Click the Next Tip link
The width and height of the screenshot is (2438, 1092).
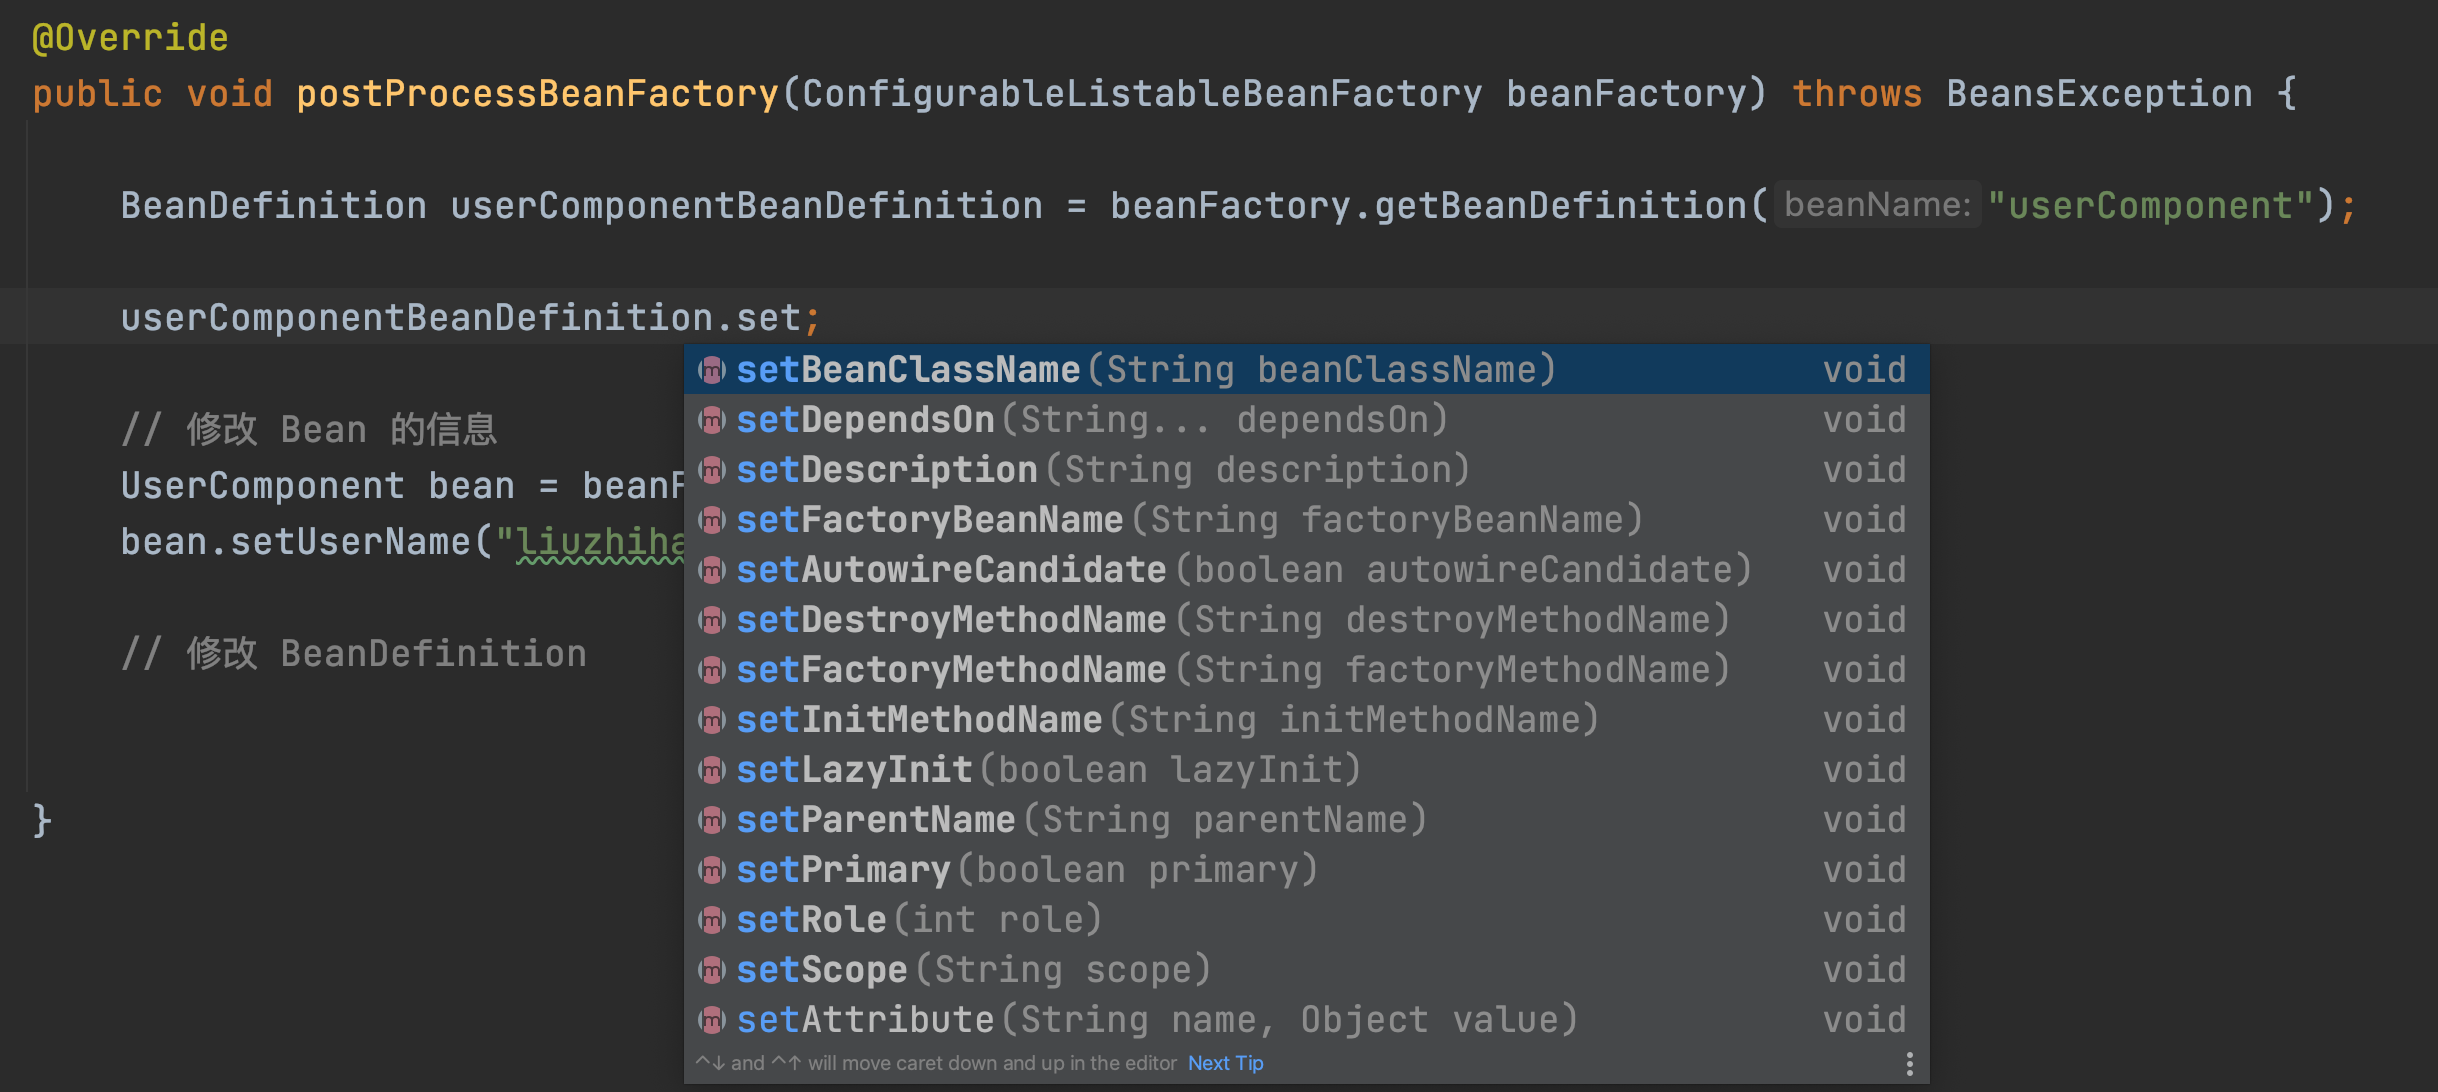1225,1063
